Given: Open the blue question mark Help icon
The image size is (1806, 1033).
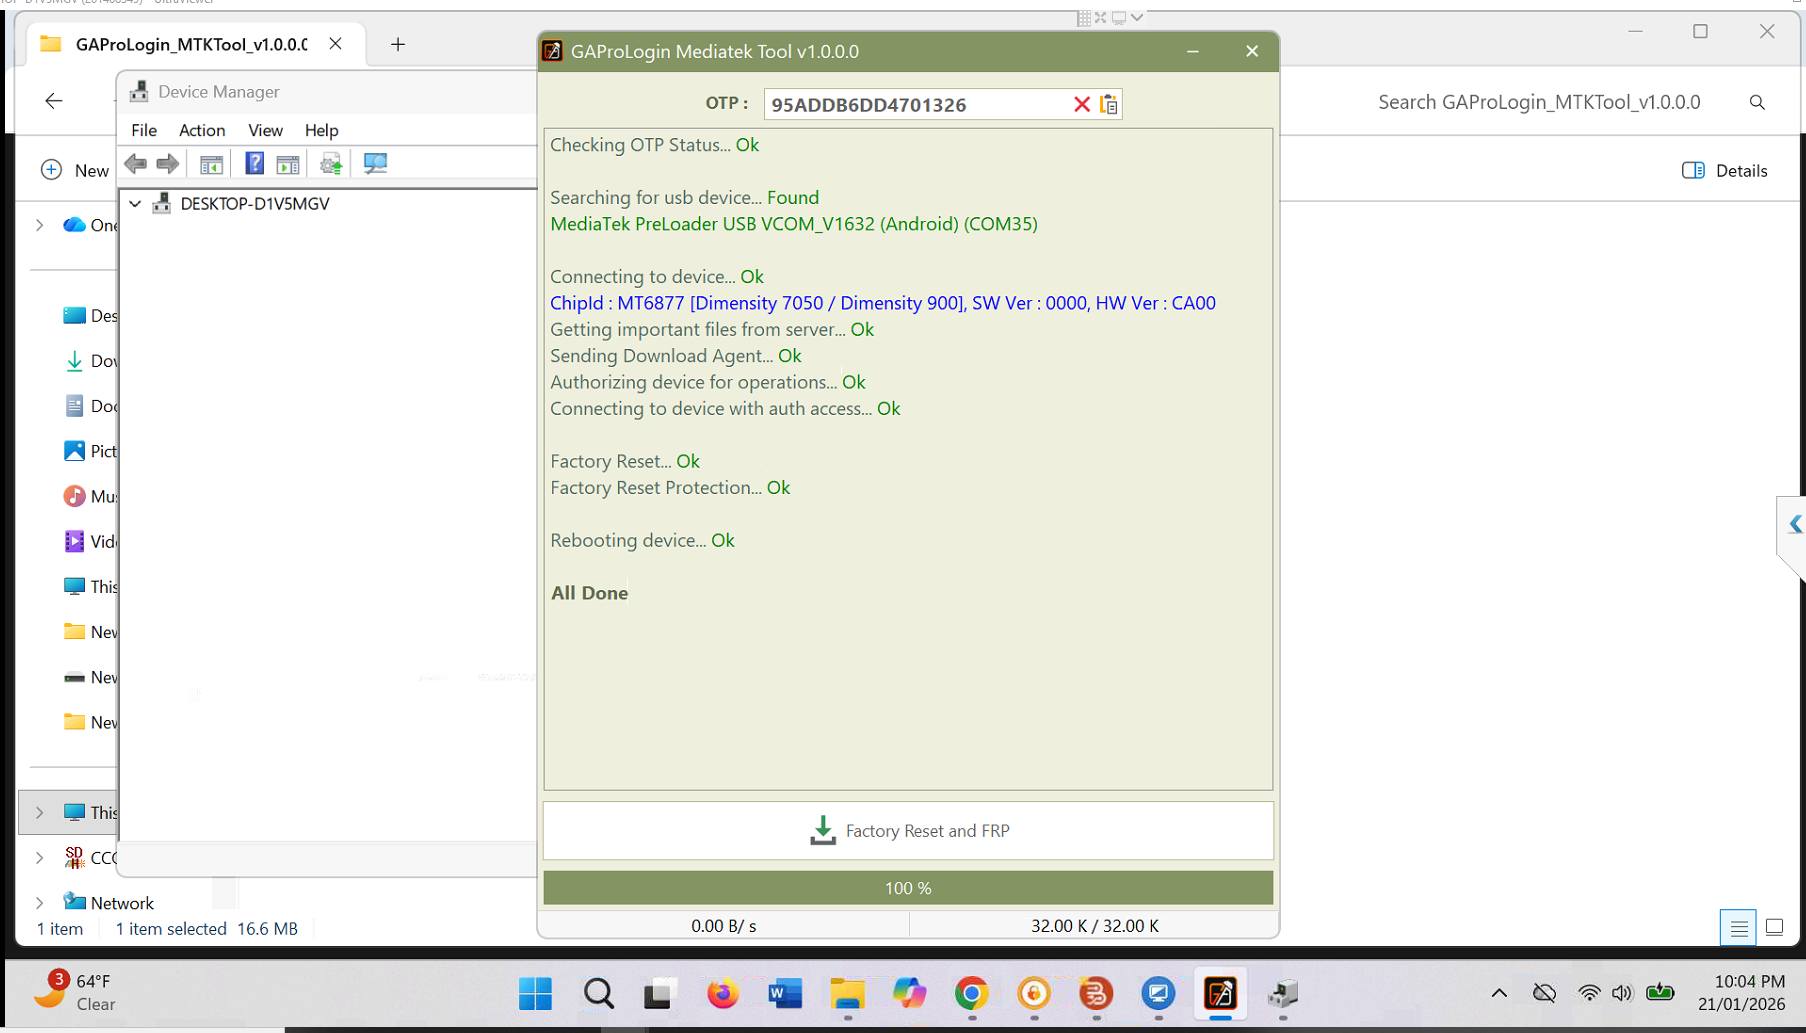Looking at the screenshot, I should point(255,163).
